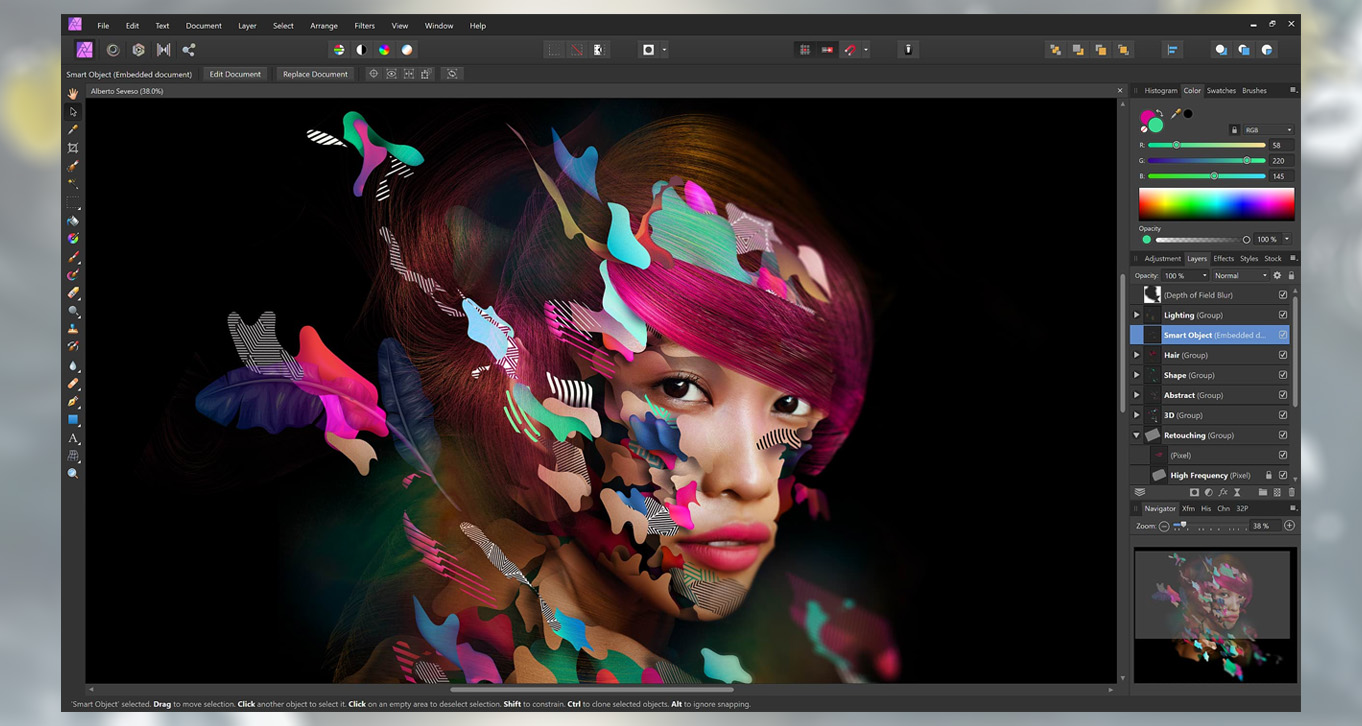This screenshot has width=1362, height=726.
Task: Toggle visibility of High Frequency layer
Action: tap(1283, 475)
